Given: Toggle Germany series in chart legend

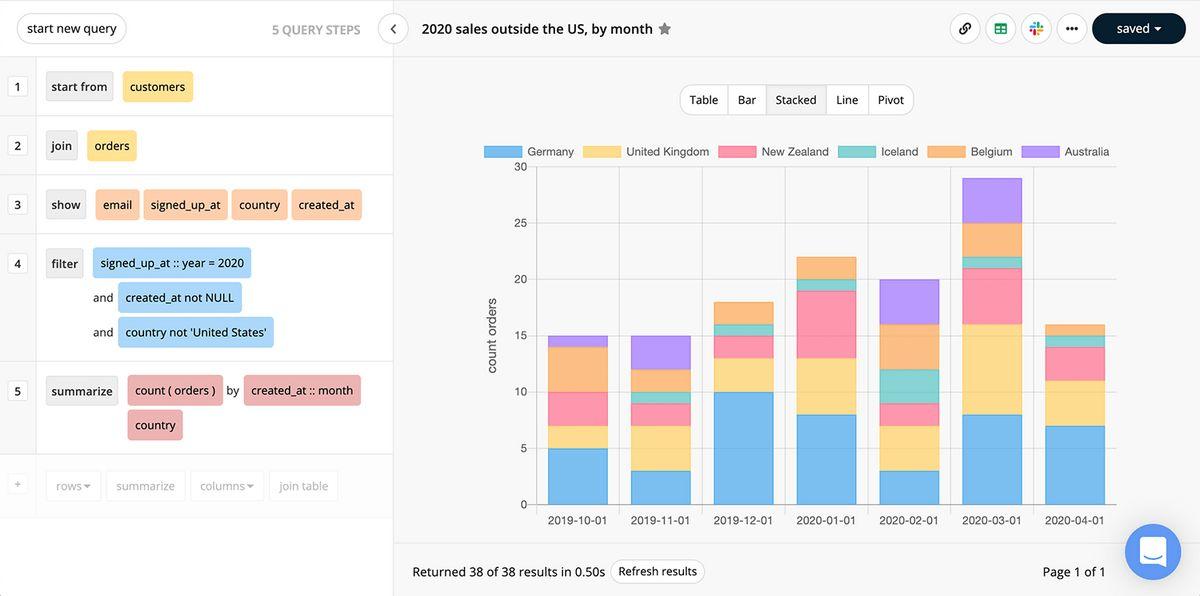Looking at the screenshot, I should click(x=528, y=152).
